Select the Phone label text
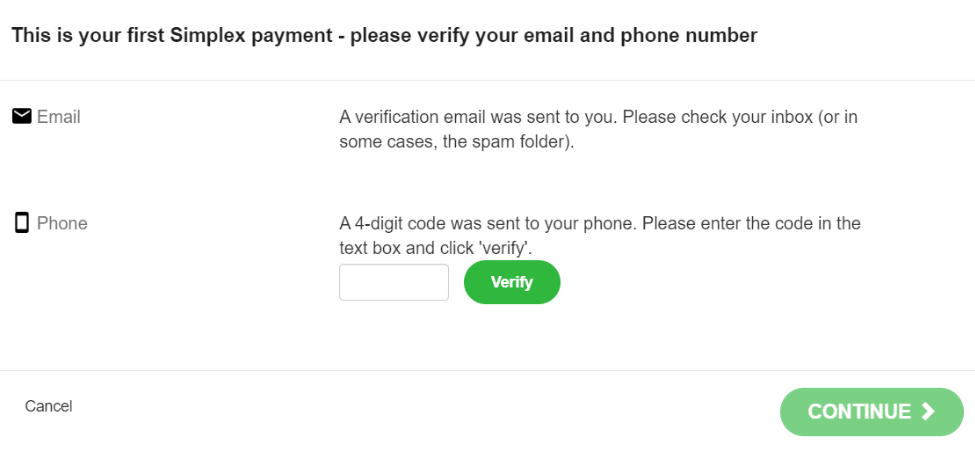Screen dimensions: 975x449 (x=62, y=223)
